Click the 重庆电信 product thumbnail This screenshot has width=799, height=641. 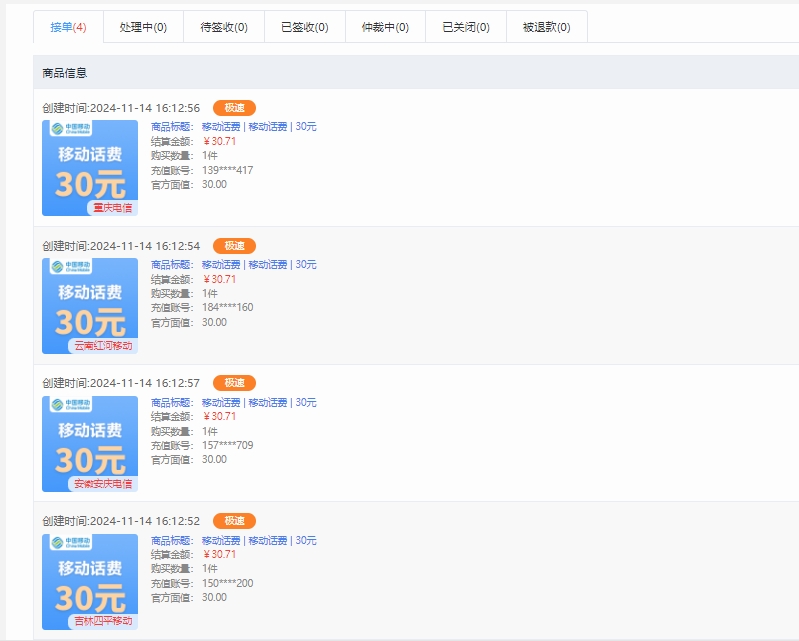point(90,168)
